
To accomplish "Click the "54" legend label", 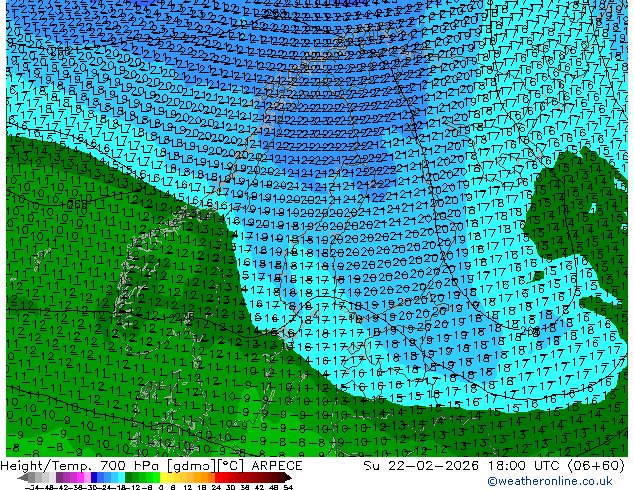I will 288,487.
